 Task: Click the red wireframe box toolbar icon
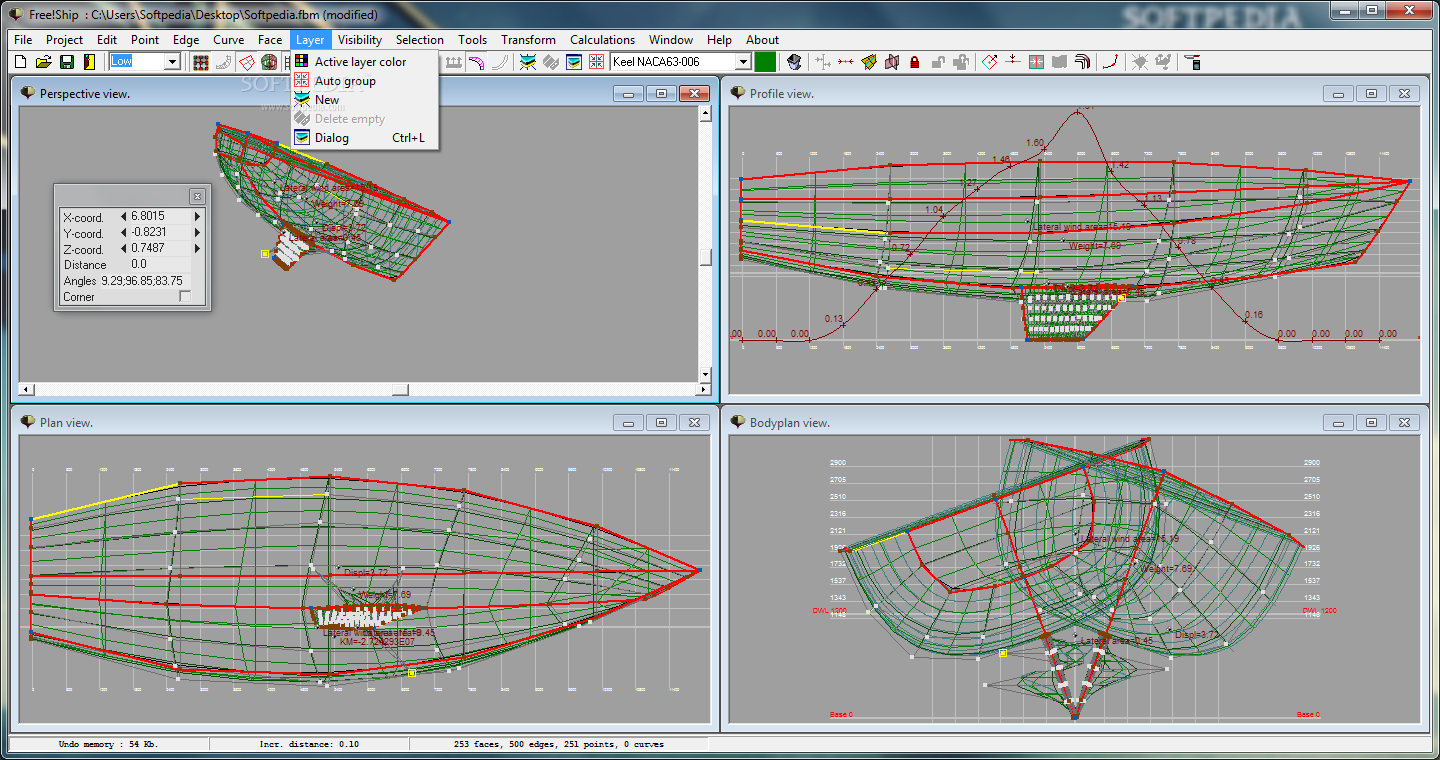246,62
